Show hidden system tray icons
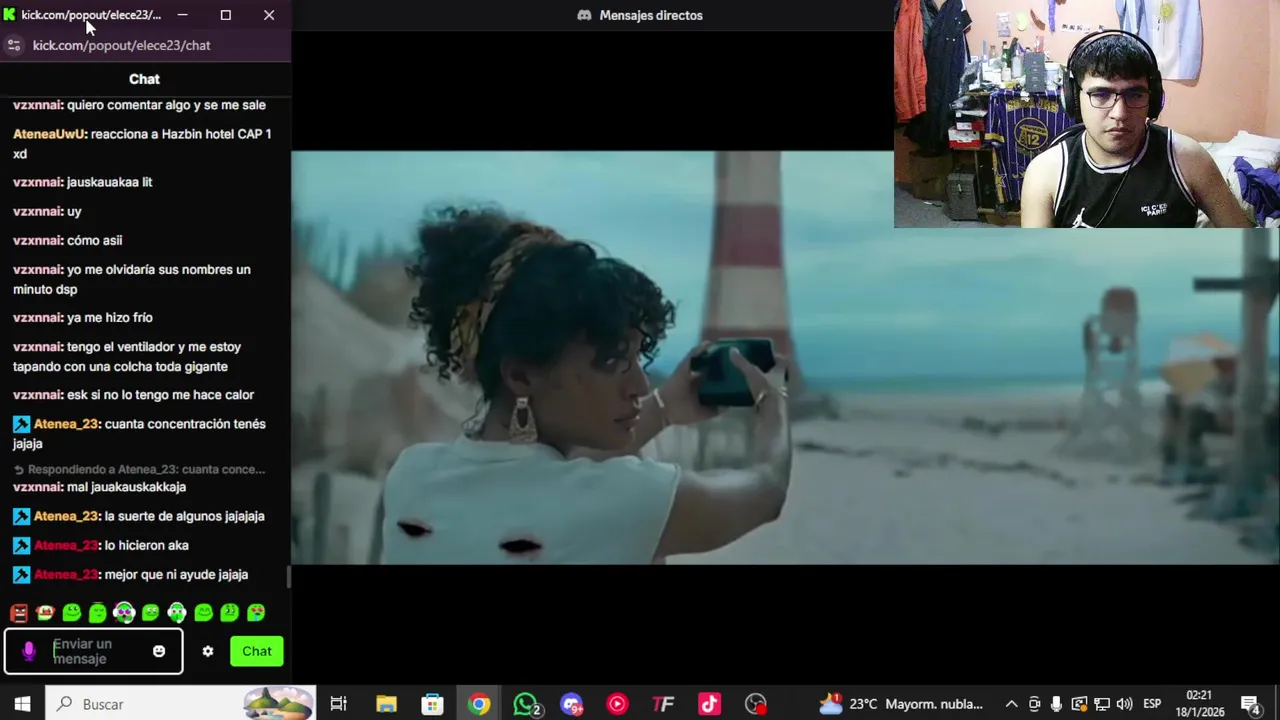Screen dimensions: 1280x720 (1011, 704)
